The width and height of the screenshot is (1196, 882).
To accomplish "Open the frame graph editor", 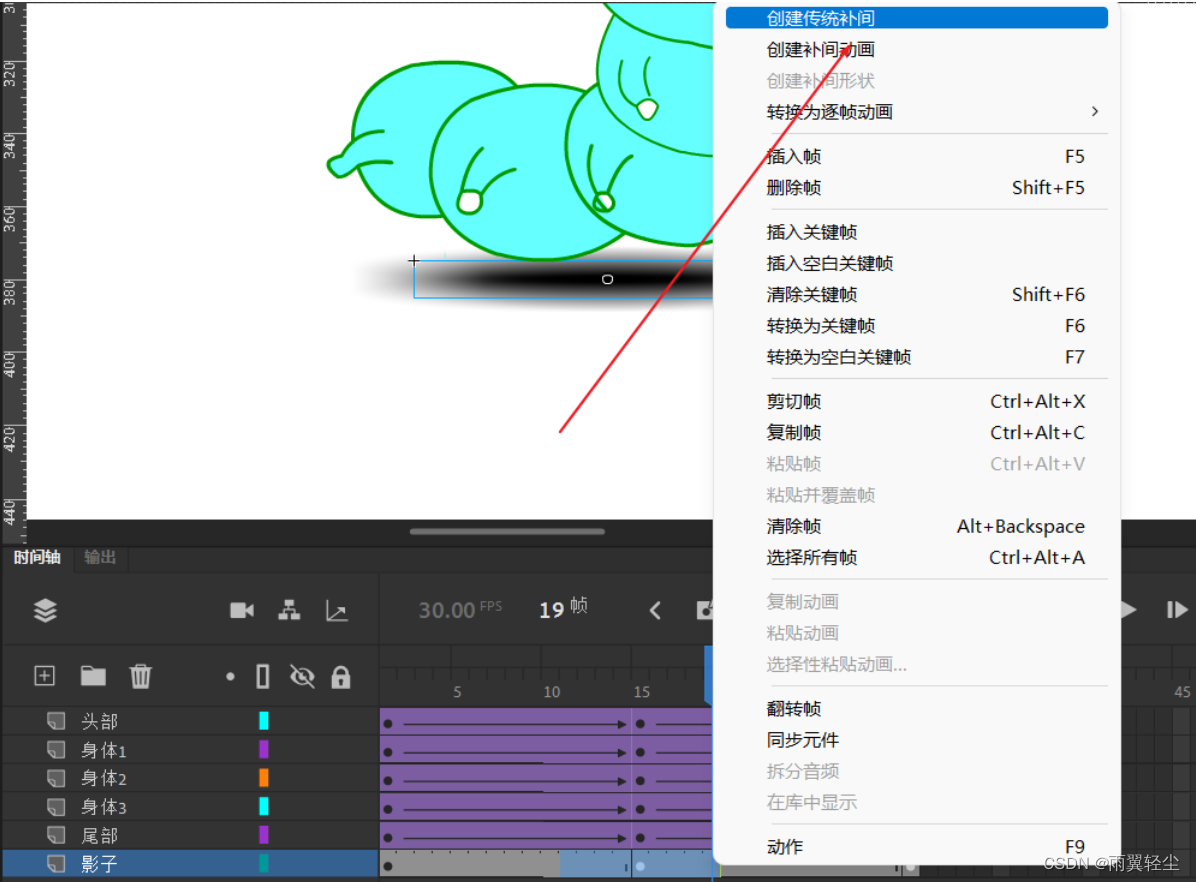I will click(337, 610).
